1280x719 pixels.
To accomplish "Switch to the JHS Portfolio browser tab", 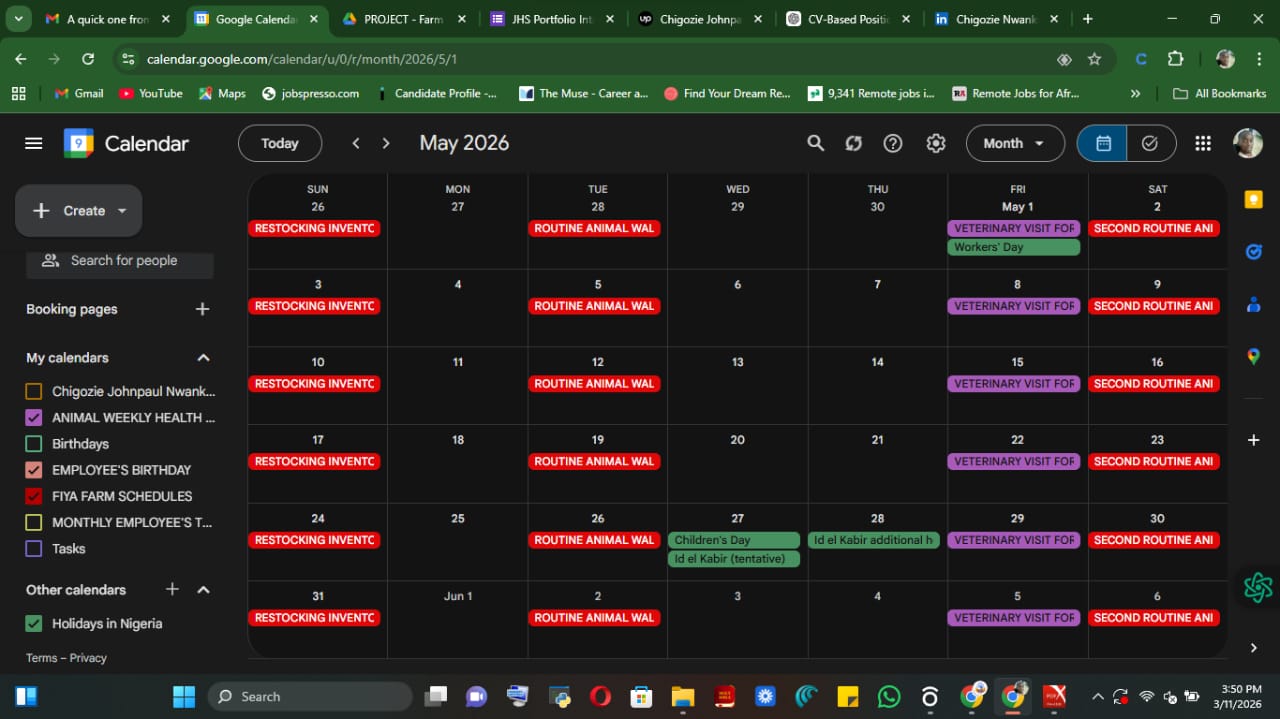I will tap(548, 19).
